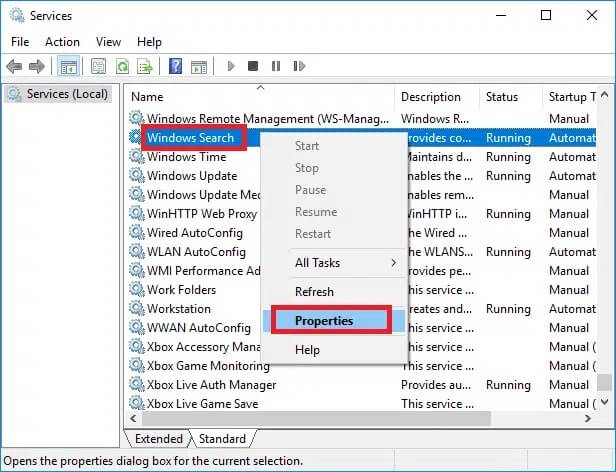Image resolution: width=616 pixels, height=472 pixels.
Task: Open the File menu
Action: pos(20,42)
